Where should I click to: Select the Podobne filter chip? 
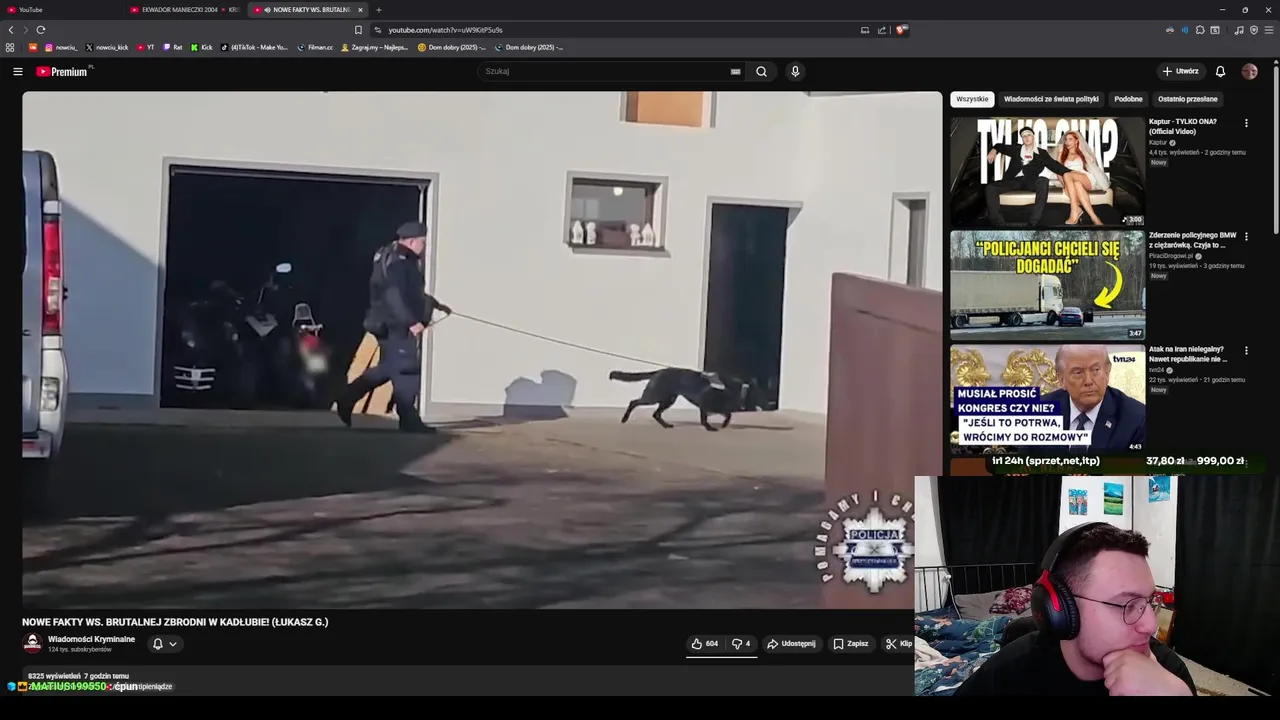coord(1128,99)
